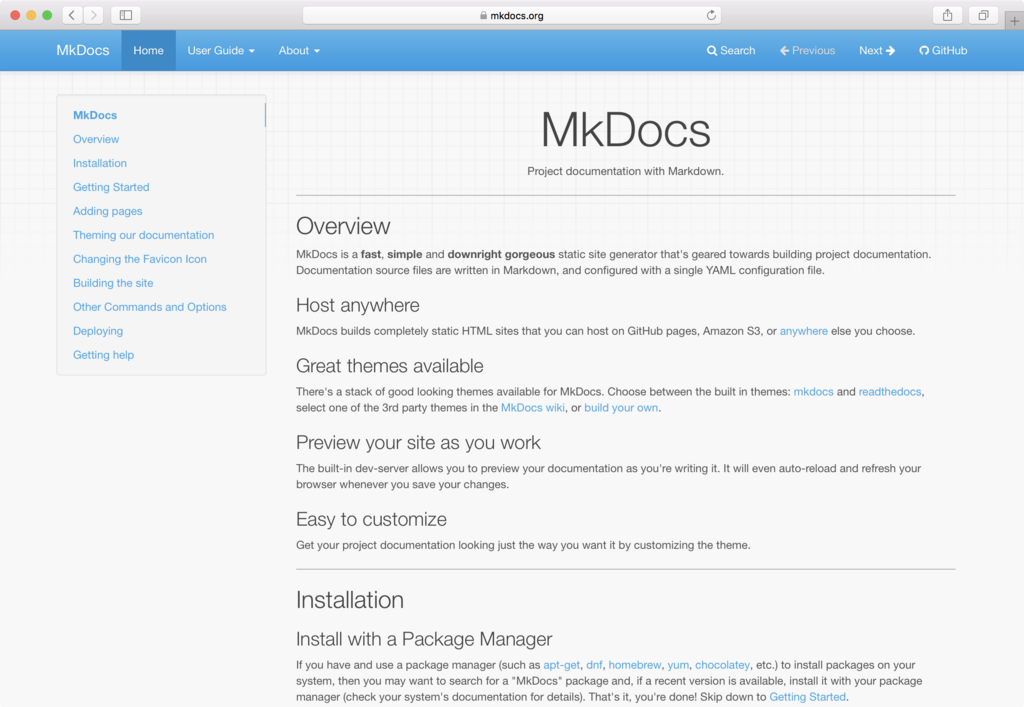Image resolution: width=1024 pixels, height=707 pixels.
Task: Click the Preview your site as you work heading
Action: point(418,443)
